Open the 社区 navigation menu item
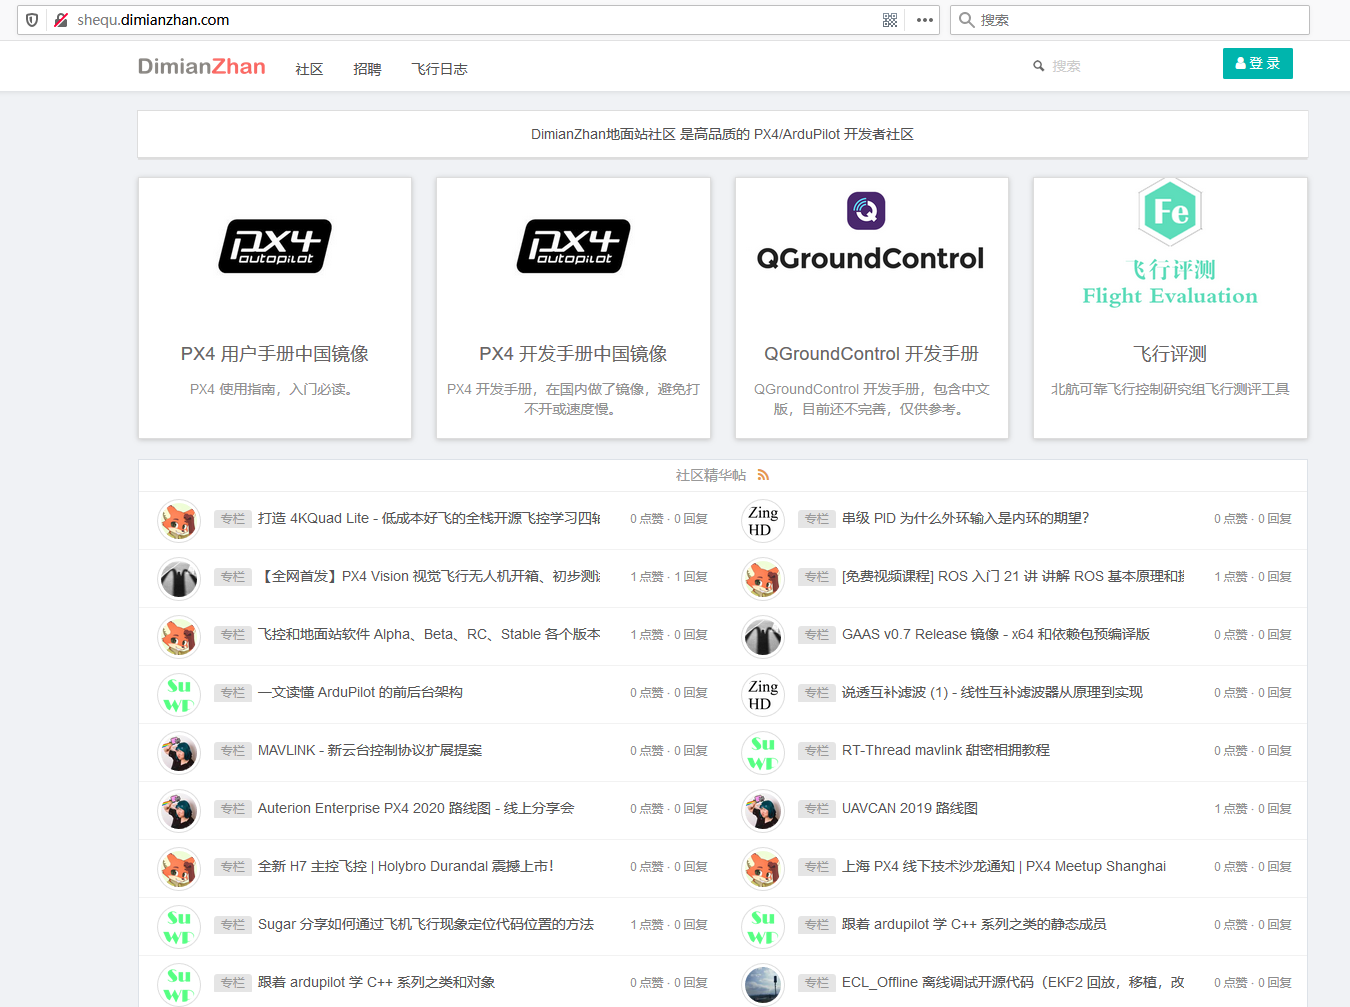1350x1007 pixels. (309, 69)
